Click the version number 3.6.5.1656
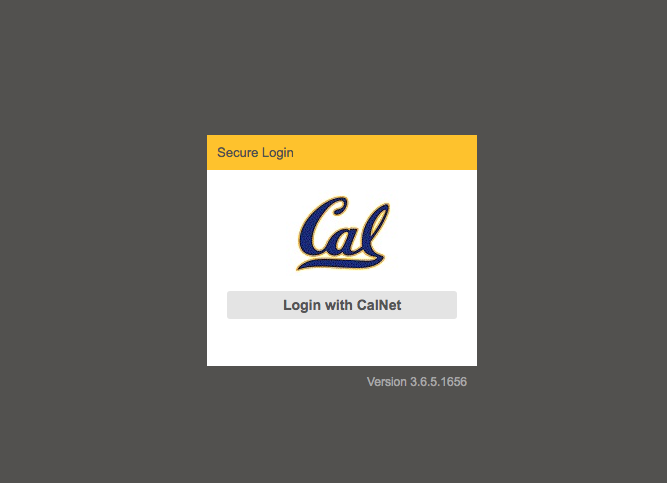This screenshot has height=483, width=667. point(438,382)
